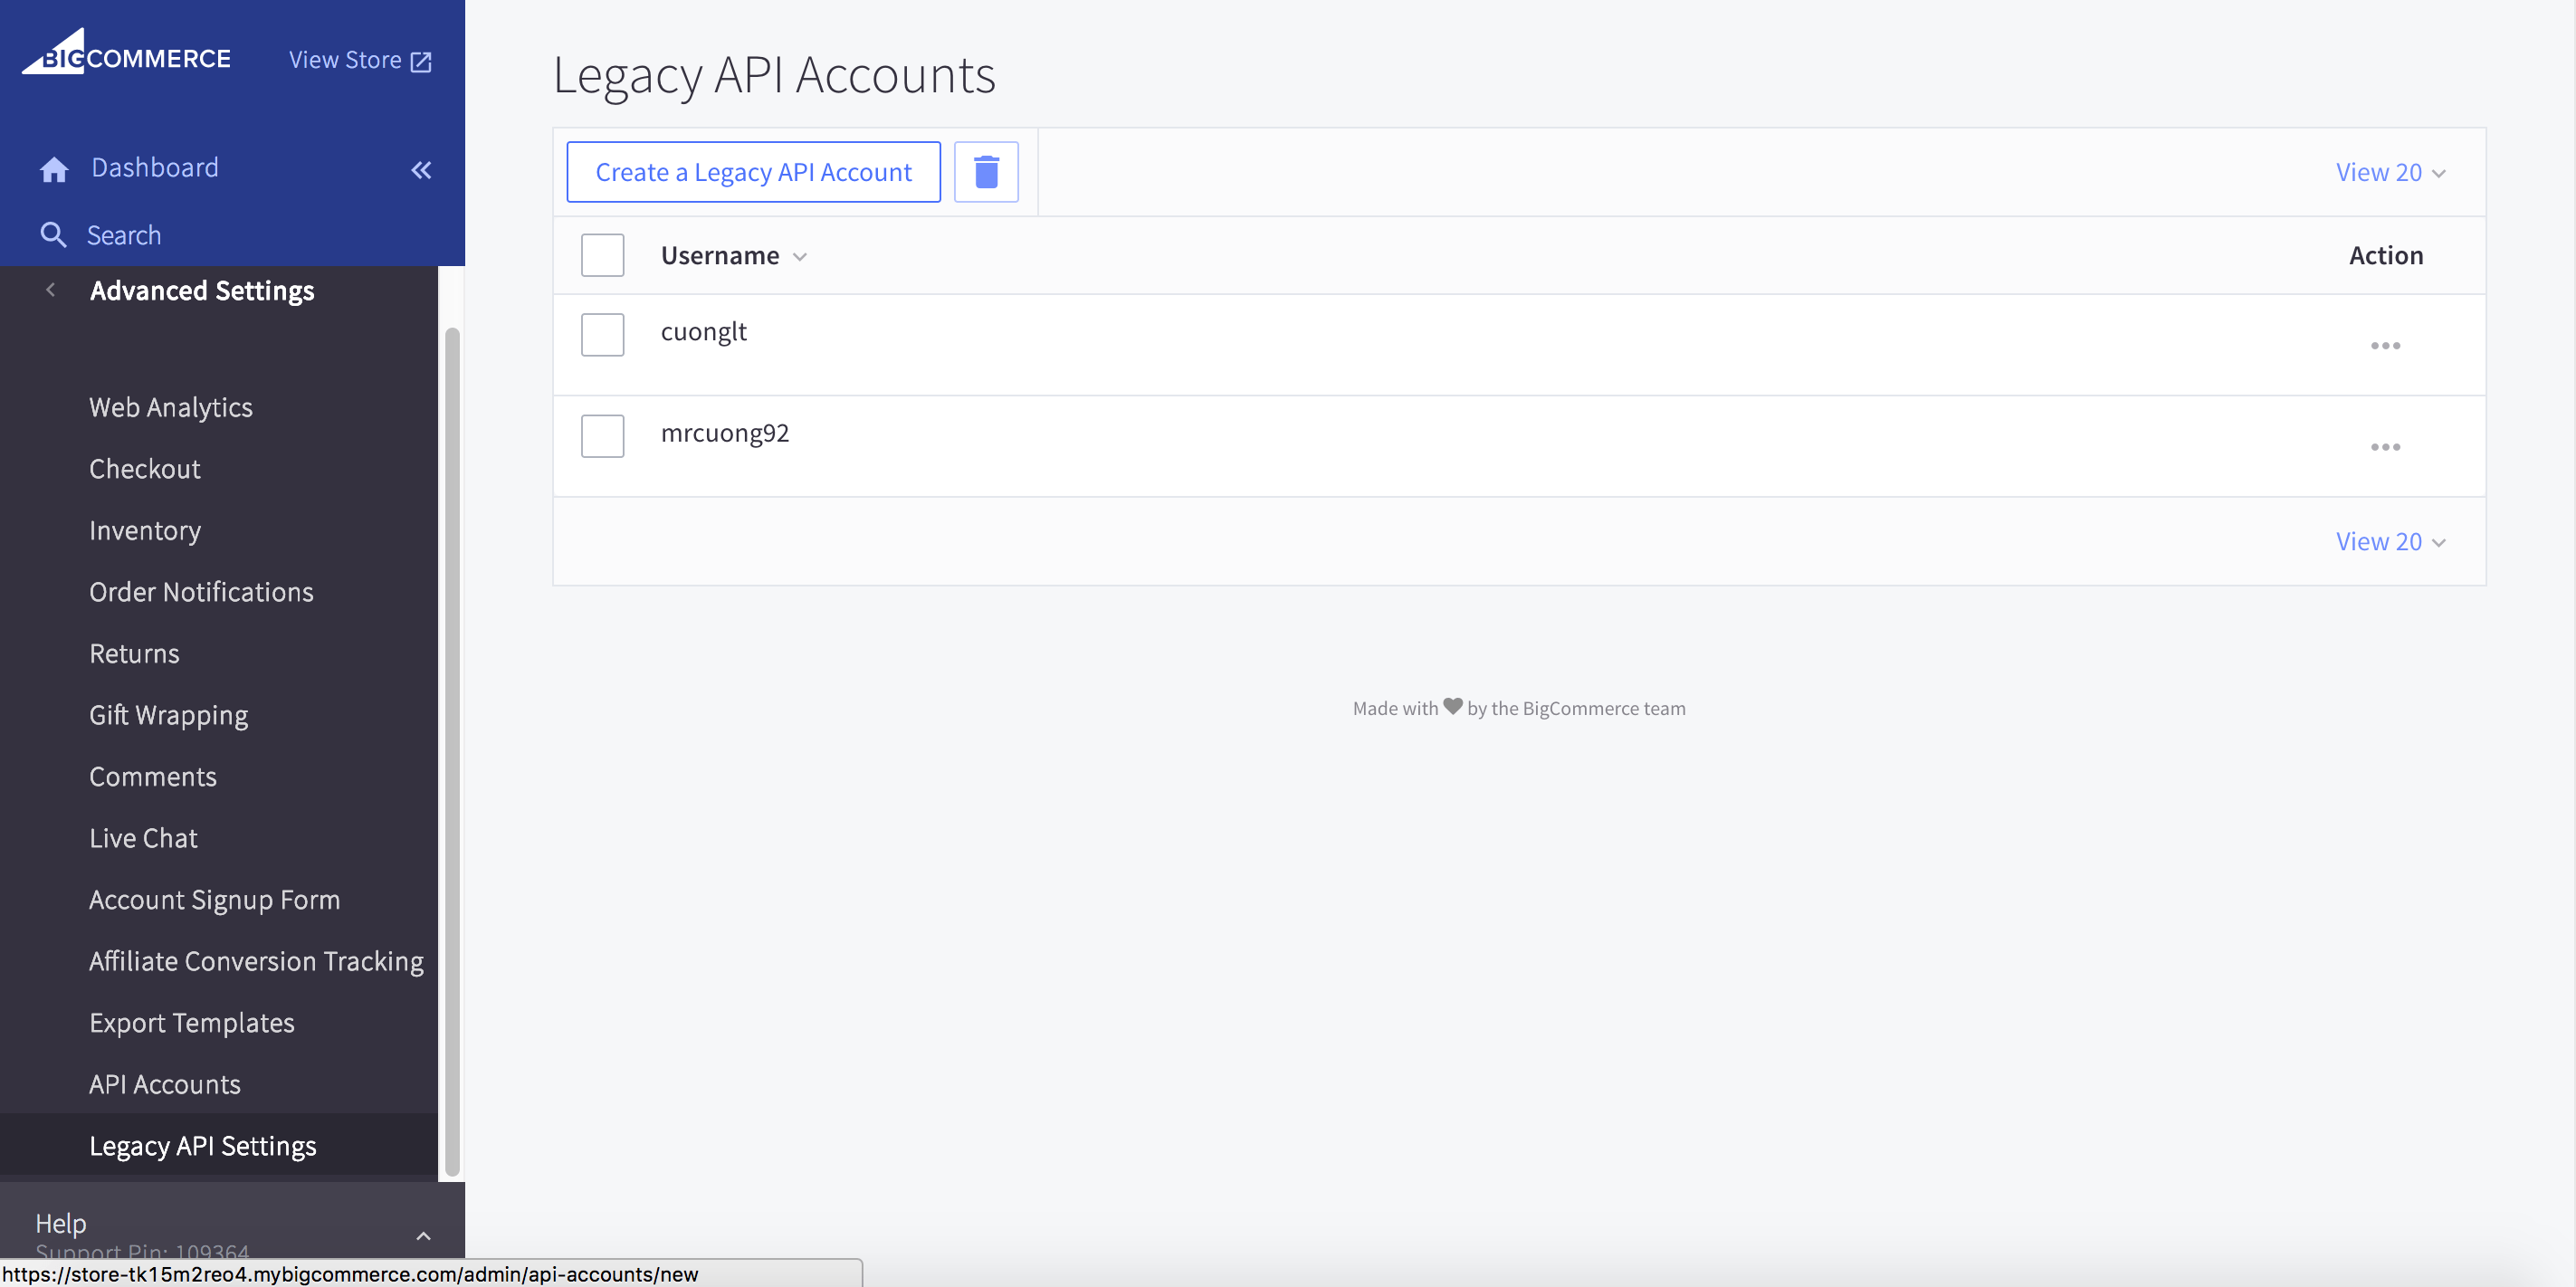
Task: Click the cuonglt username
Action: click(704, 332)
